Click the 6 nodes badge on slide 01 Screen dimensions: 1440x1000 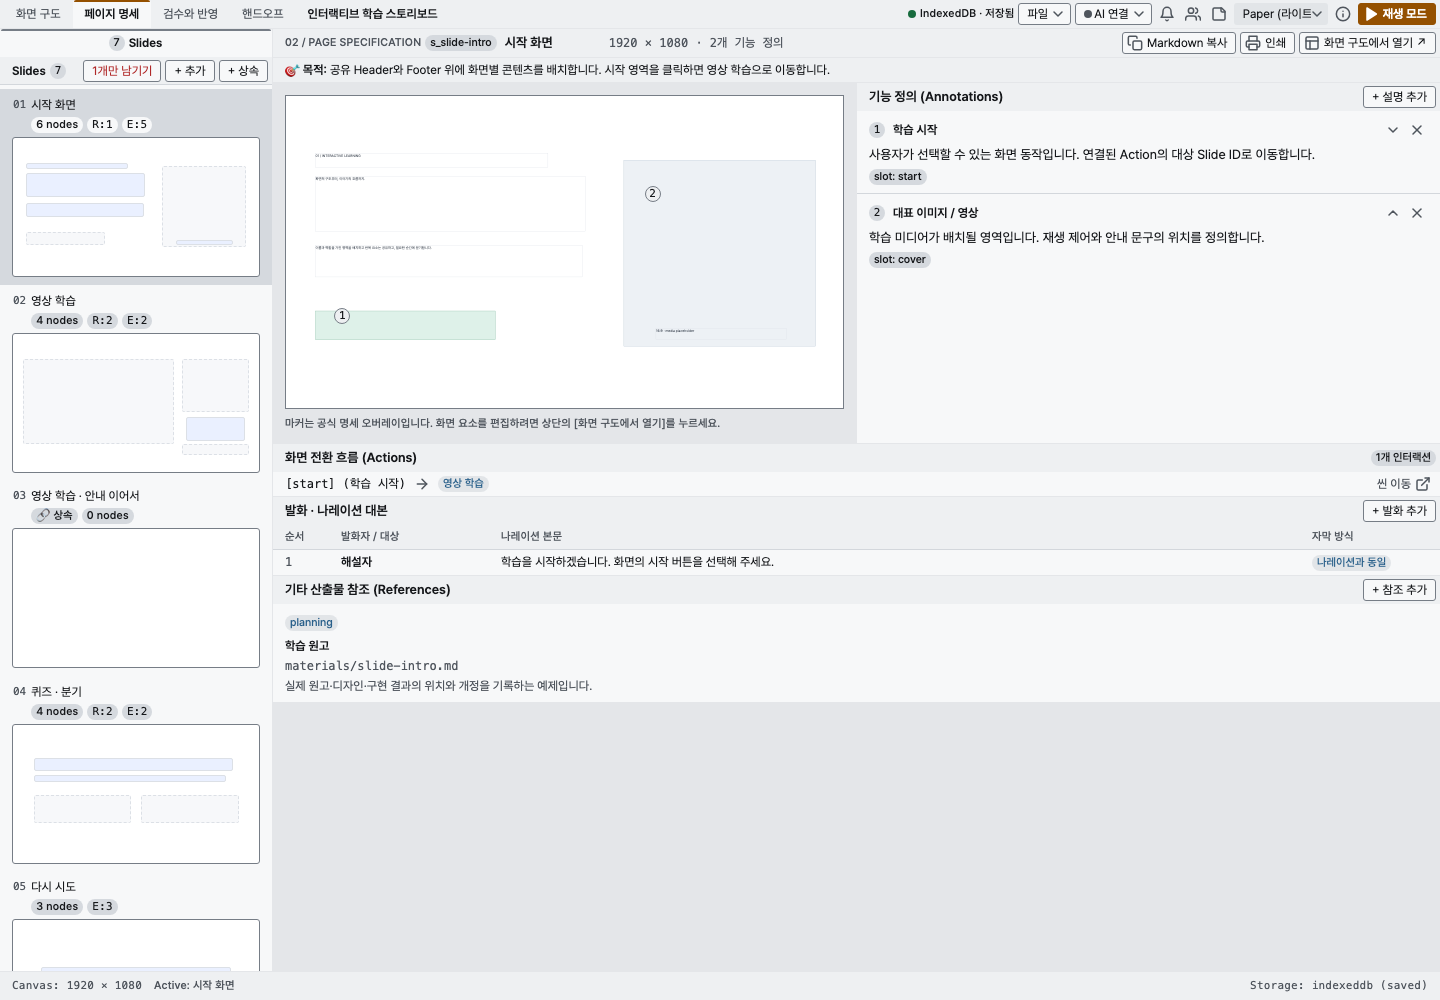coord(57,125)
